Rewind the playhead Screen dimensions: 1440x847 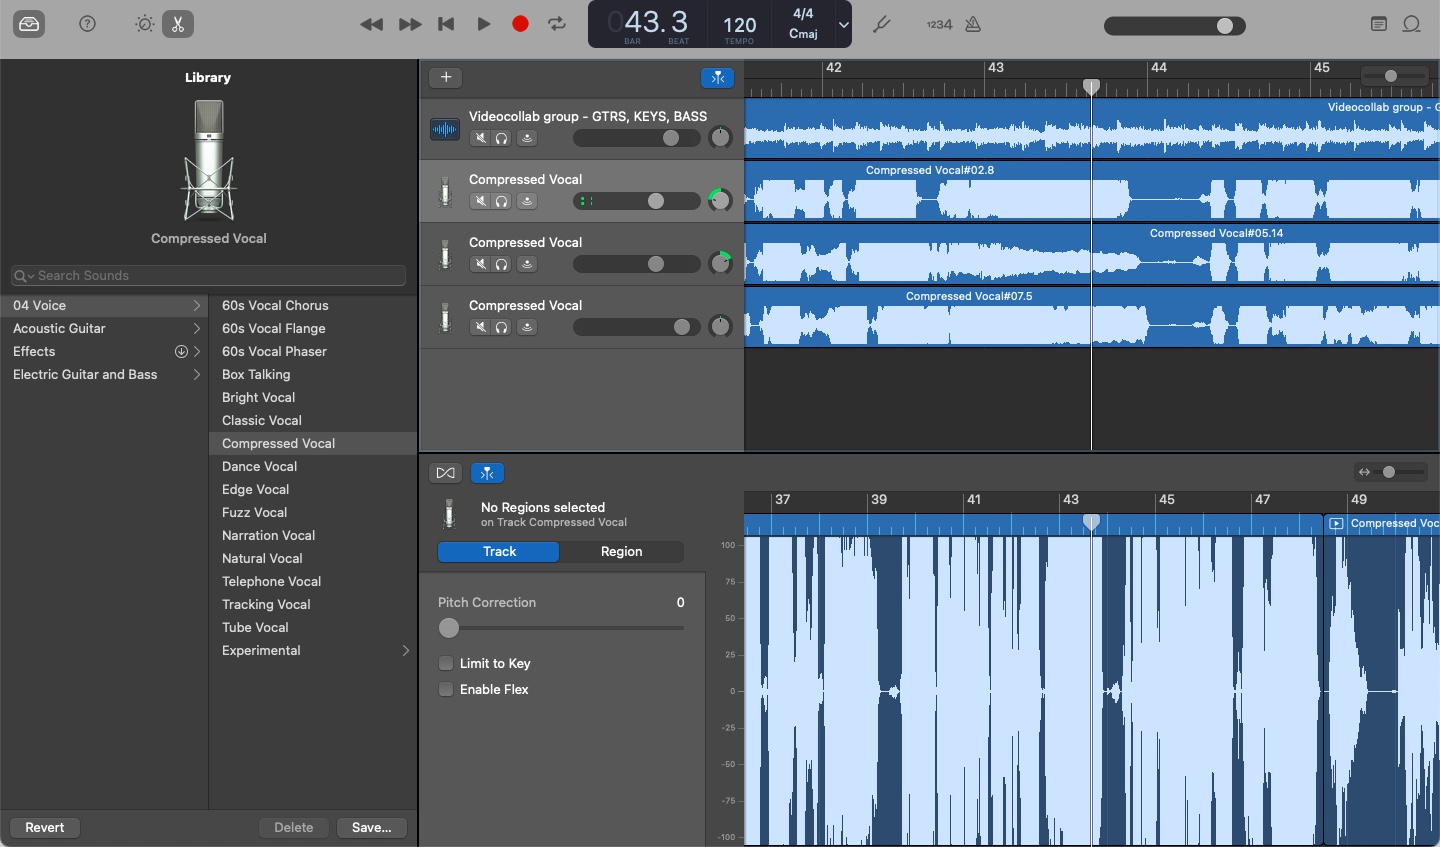tap(372, 24)
